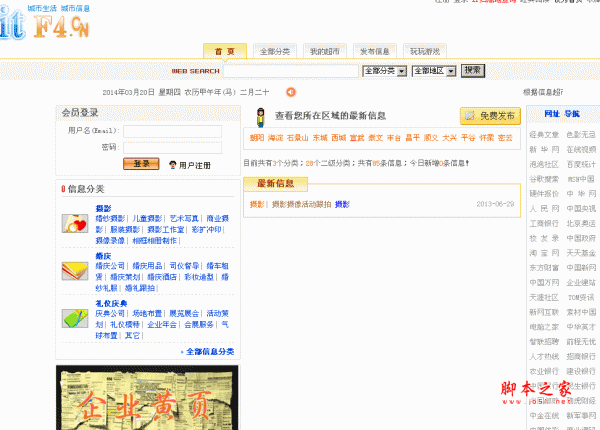Image resolution: width=600 pixels, height=430 pixels.
Task: Select the 大兴 district link
Action: 449,138
